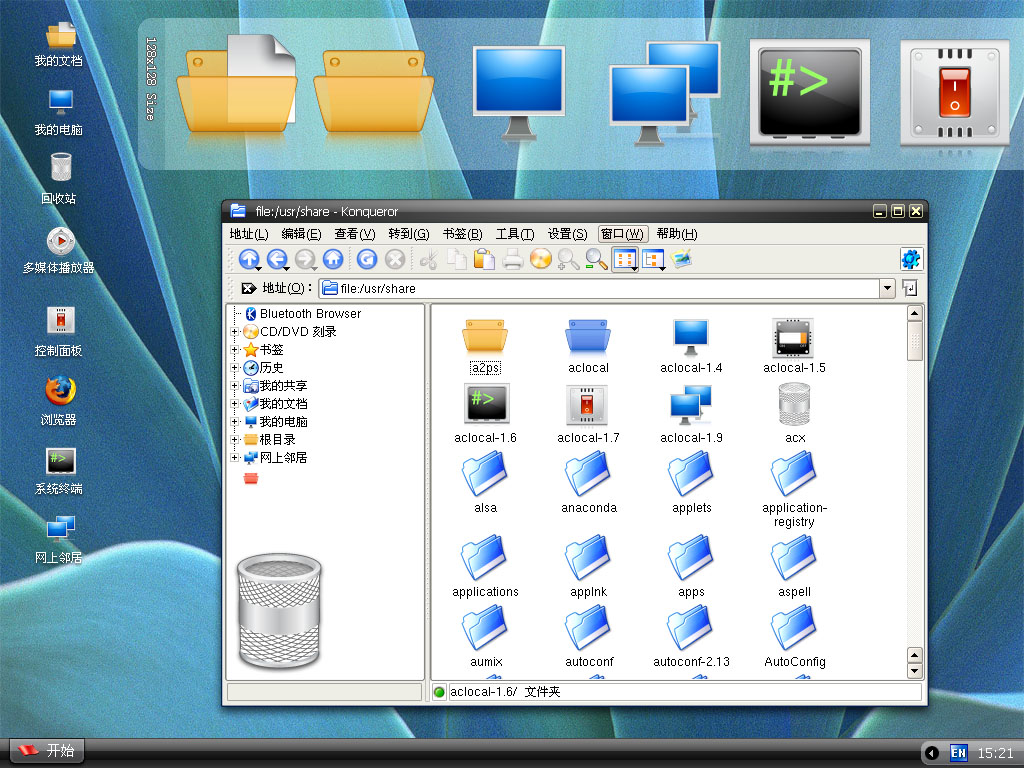The image size is (1024, 768).
Task: Select the aclocal-1.5 item
Action: [x=793, y=346]
